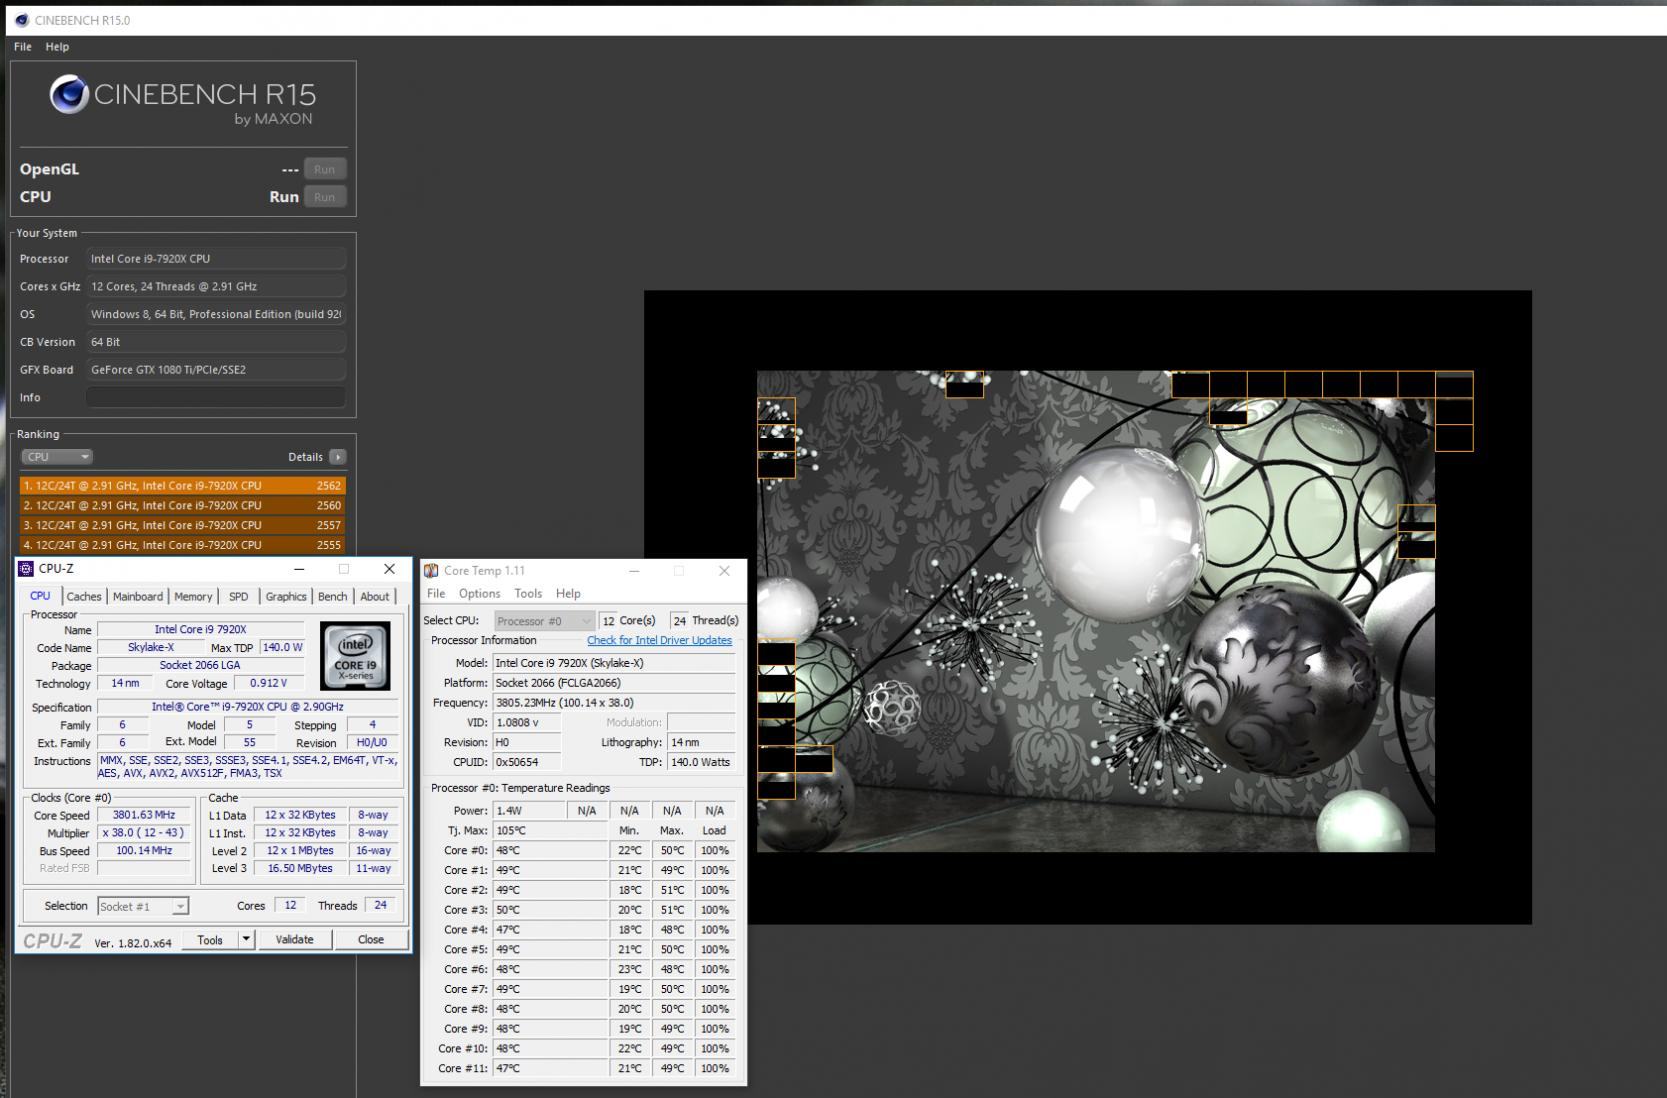
Task: Open Core Temp Help menu
Action: [568, 594]
